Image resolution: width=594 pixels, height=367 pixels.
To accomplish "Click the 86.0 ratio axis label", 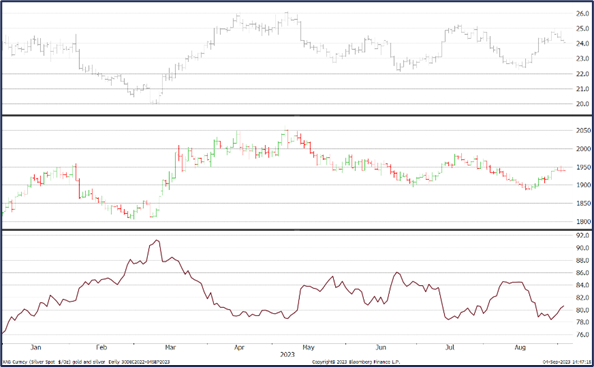I will click(x=583, y=273).
